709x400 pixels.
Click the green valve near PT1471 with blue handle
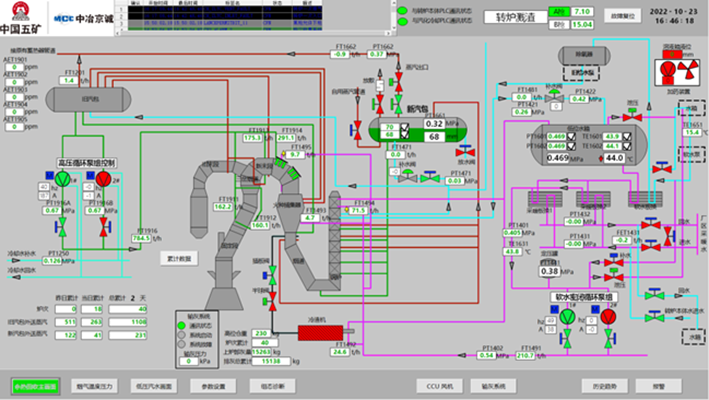point(430,177)
